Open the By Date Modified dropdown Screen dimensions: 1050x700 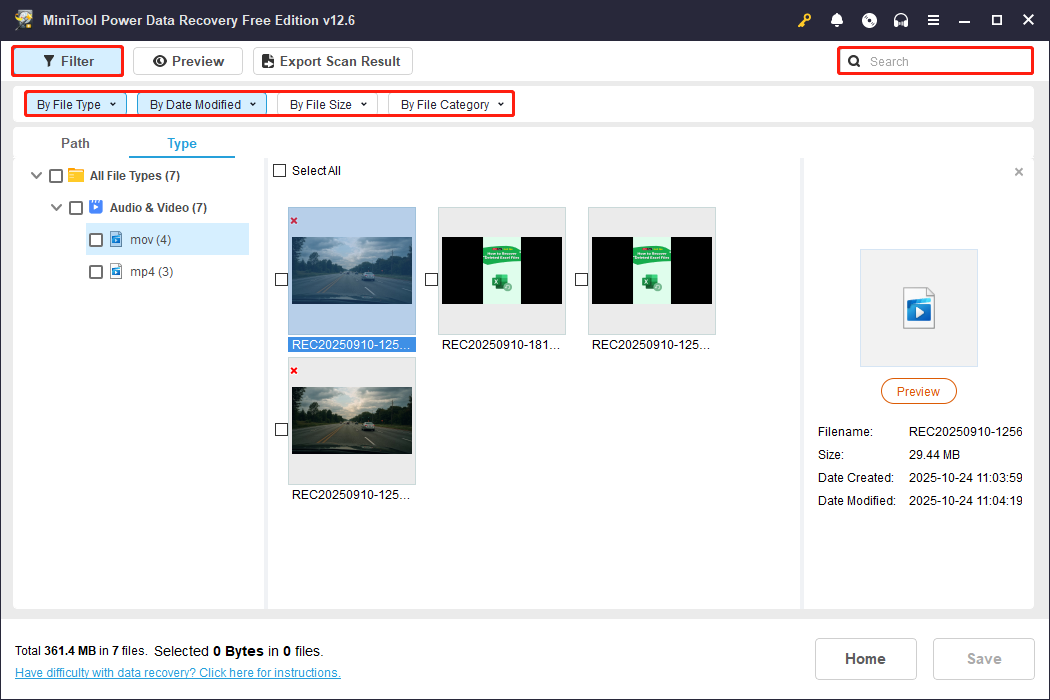[x=201, y=103]
